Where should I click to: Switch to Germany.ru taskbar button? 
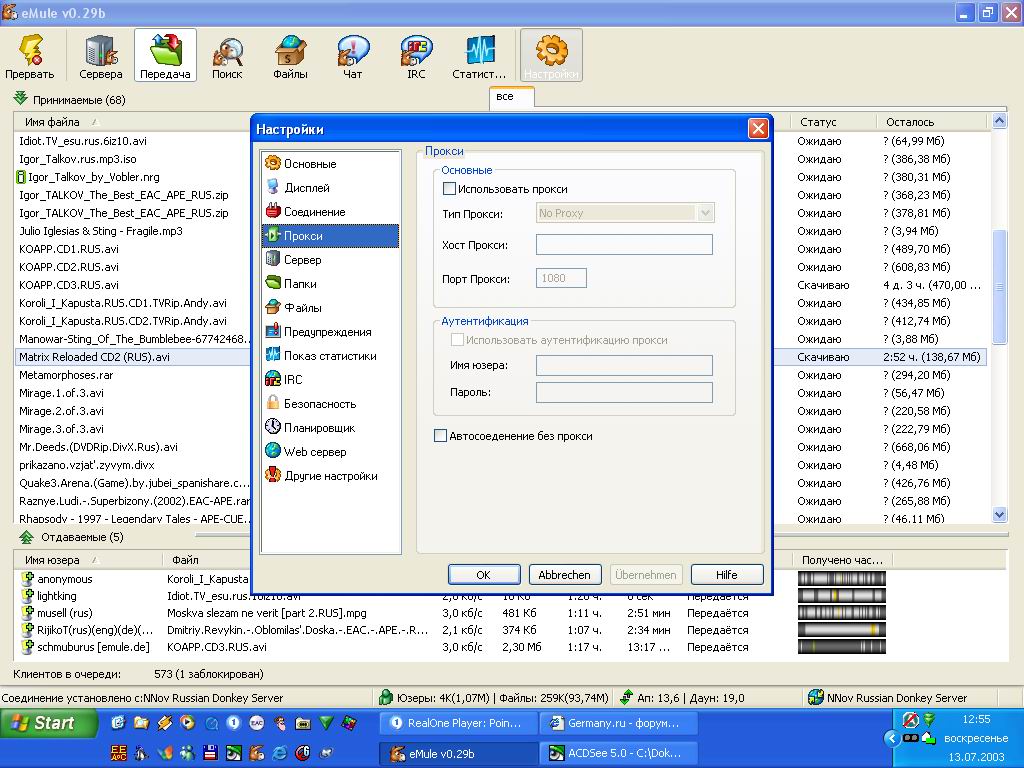pyautogui.click(x=618, y=723)
